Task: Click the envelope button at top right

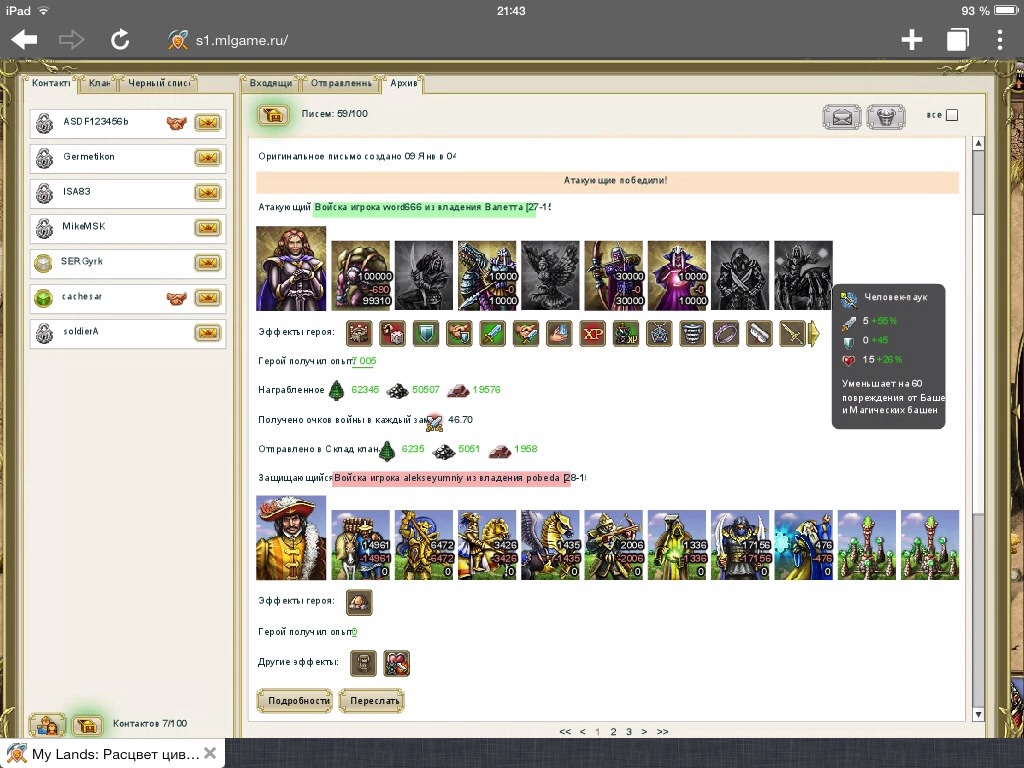Action: [x=842, y=117]
